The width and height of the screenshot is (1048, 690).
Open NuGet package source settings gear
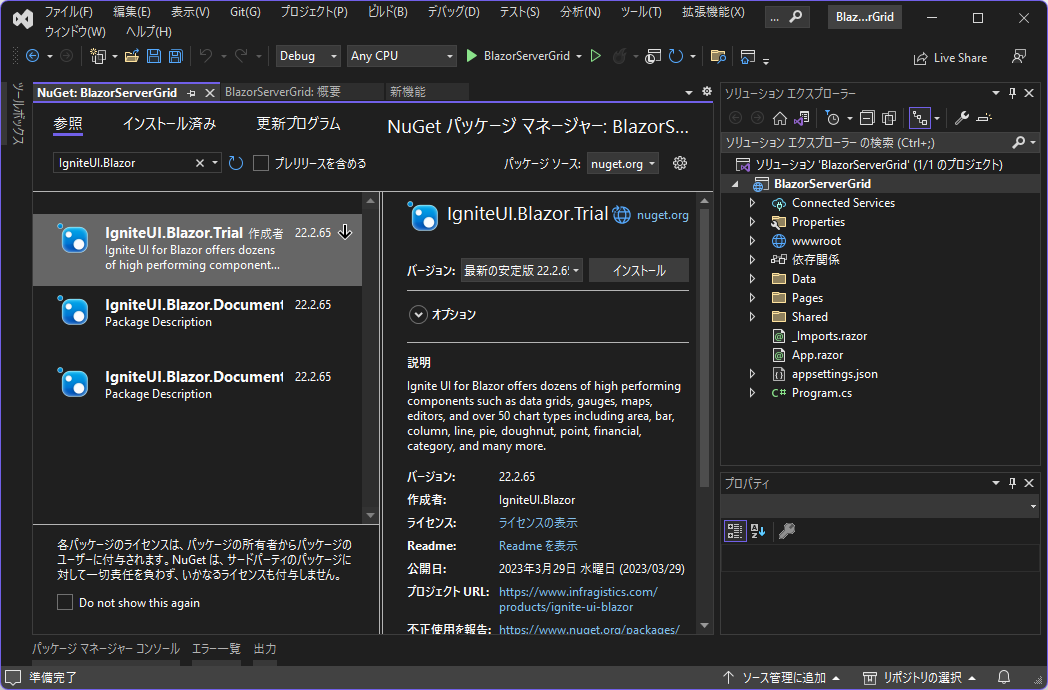coord(680,163)
